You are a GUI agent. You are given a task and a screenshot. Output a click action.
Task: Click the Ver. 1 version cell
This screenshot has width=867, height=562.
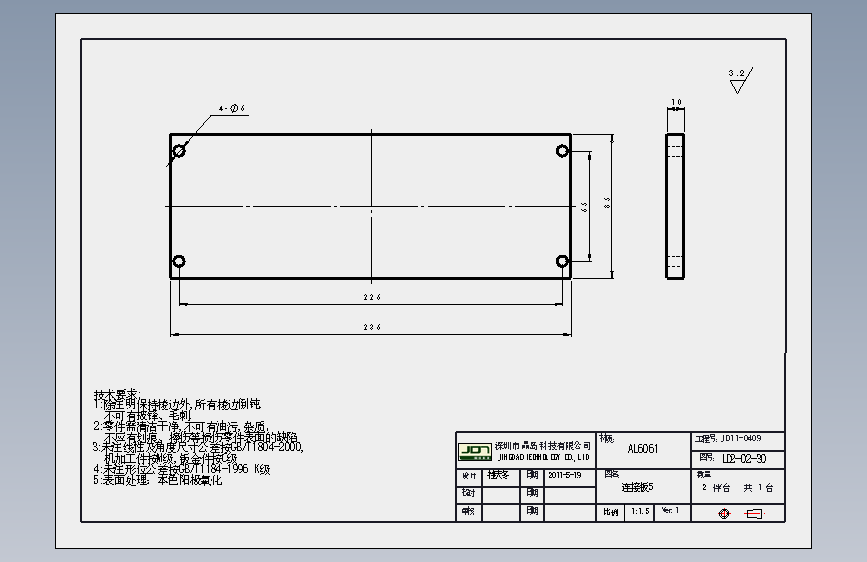[x=670, y=511]
